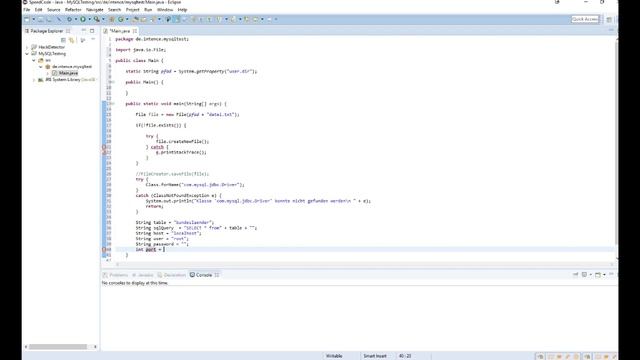
Task: Open the Project menu
Action: 133,9
